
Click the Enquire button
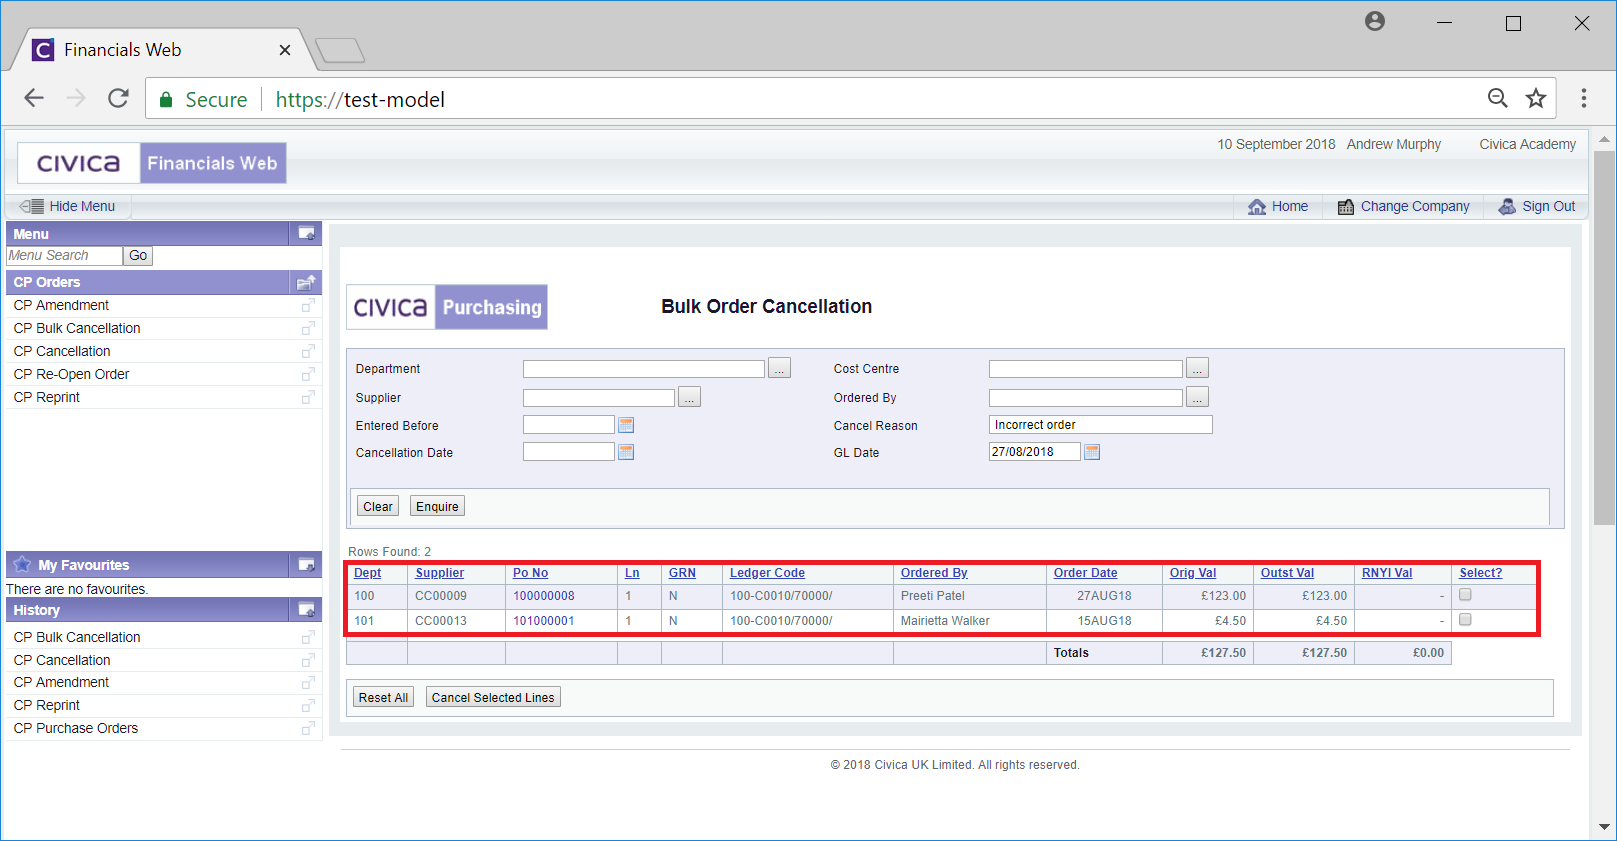437,506
